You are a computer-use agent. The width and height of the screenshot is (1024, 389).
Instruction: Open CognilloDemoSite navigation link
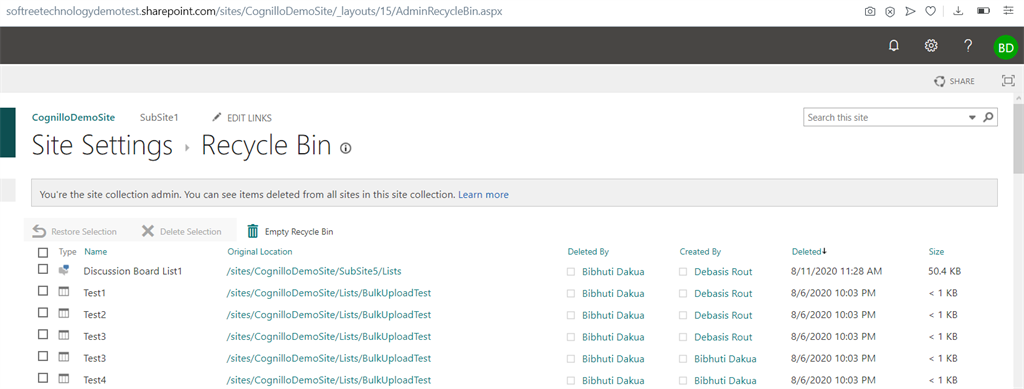(x=73, y=117)
